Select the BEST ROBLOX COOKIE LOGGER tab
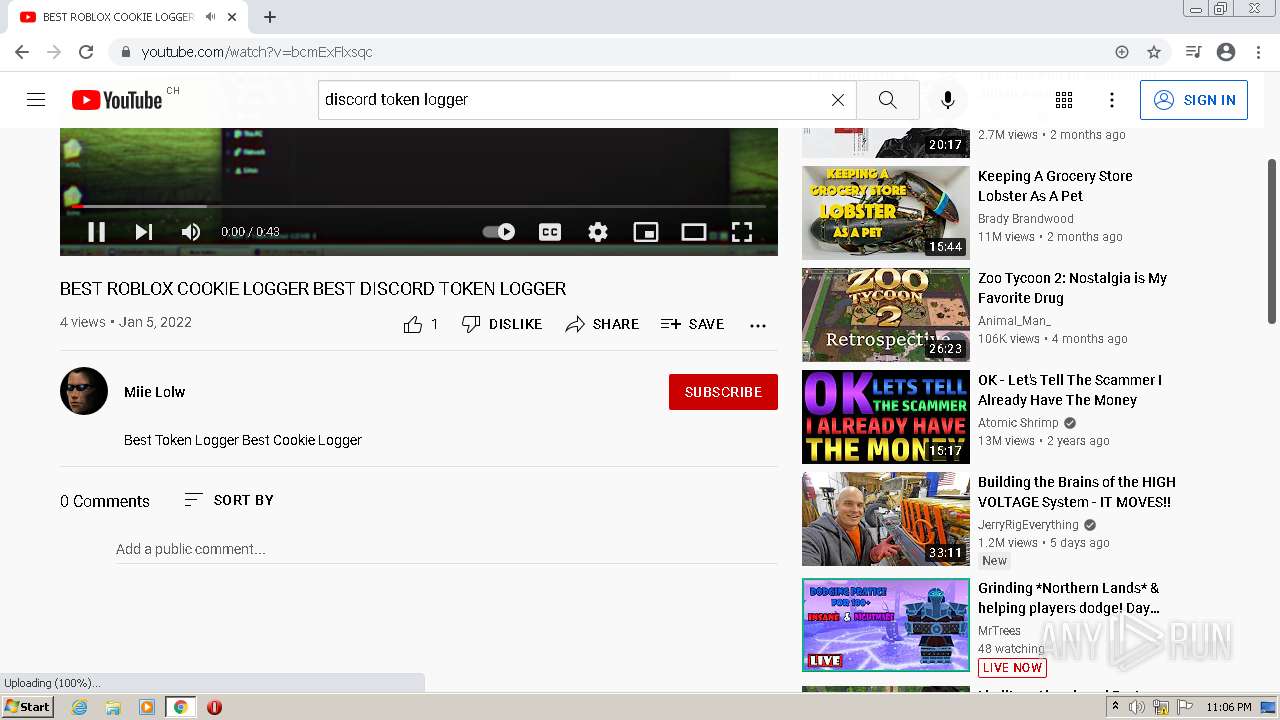Image resolution: width=1280 pixels, height=720 pixels. click(129, 17)
